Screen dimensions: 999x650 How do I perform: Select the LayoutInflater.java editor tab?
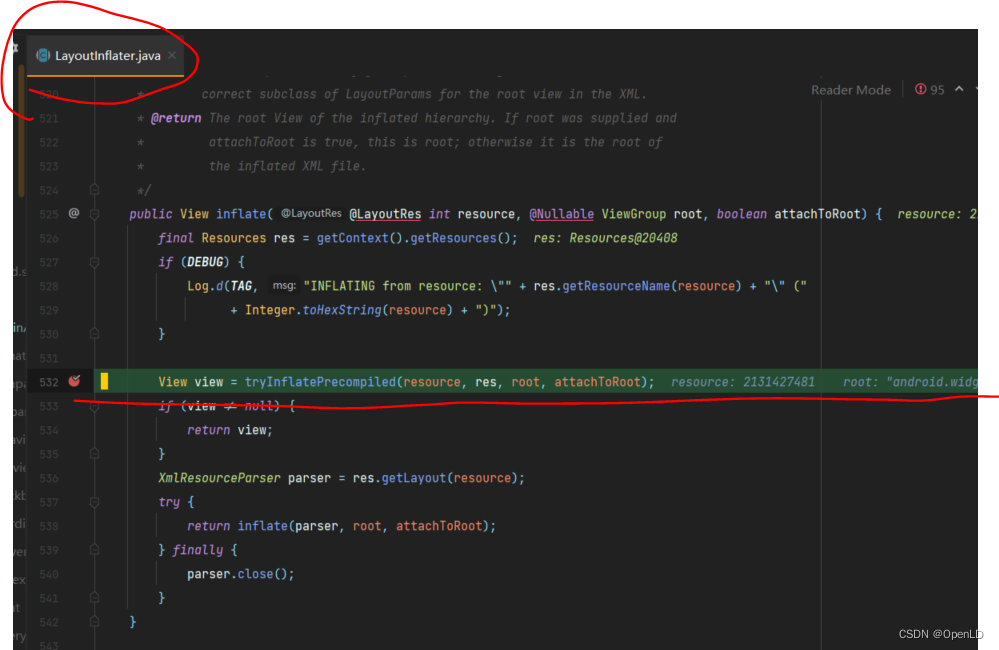click(107, 56)
